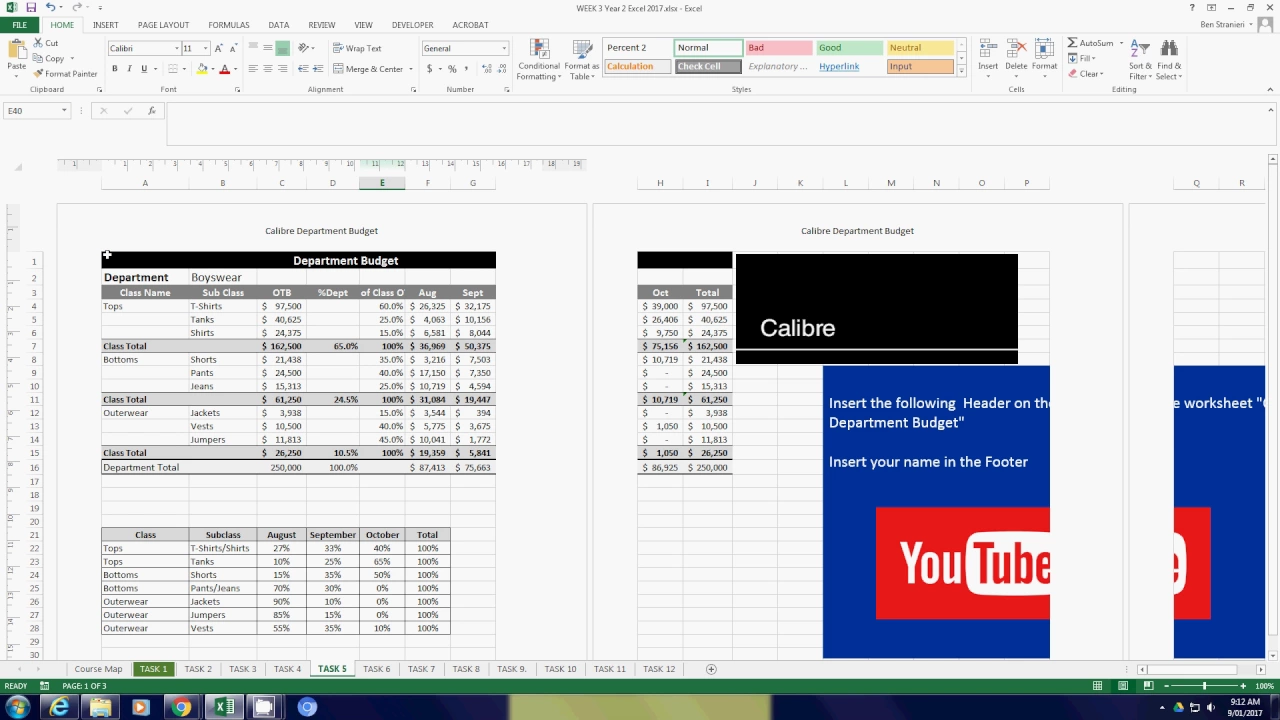Click the Cut scissors icon
Image resolution: width=1280 pixels, height=720 pixels.
[38, 43]
